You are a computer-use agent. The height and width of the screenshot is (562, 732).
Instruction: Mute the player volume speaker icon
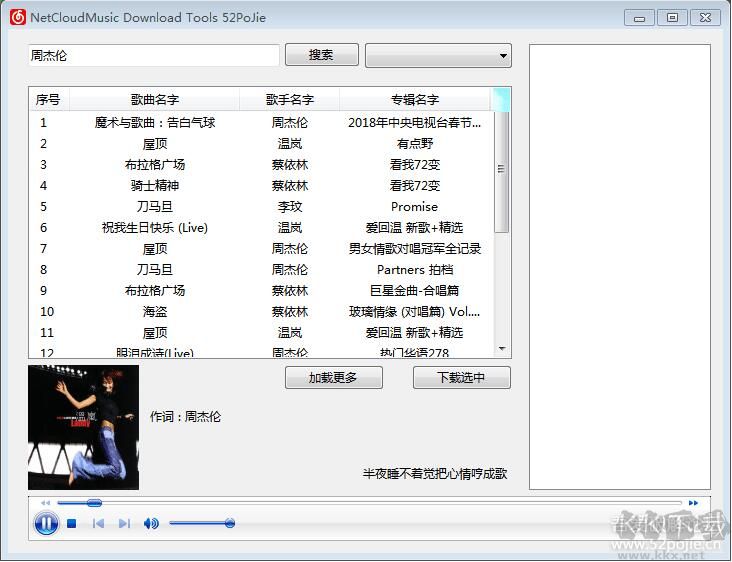point(151,523)
